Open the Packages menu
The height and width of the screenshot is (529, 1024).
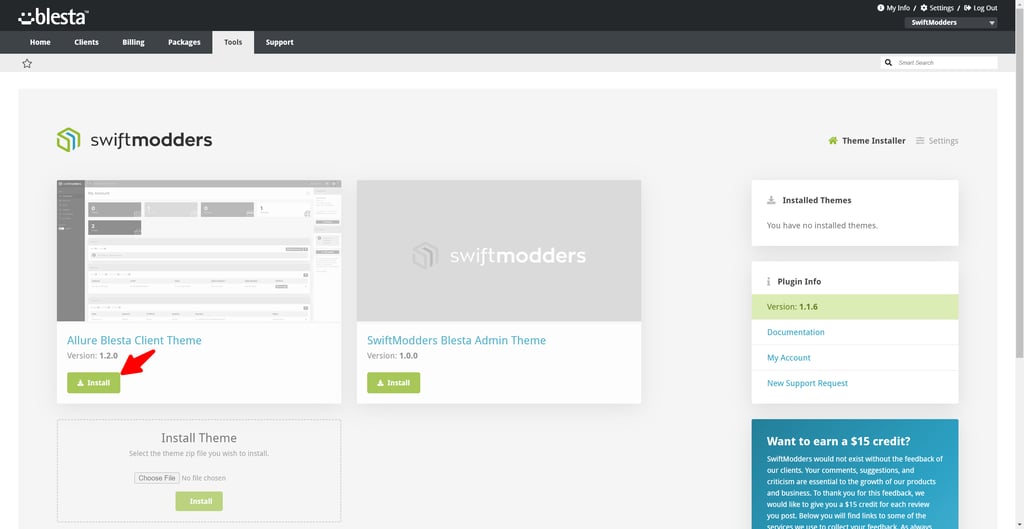[x=184, y=42]
